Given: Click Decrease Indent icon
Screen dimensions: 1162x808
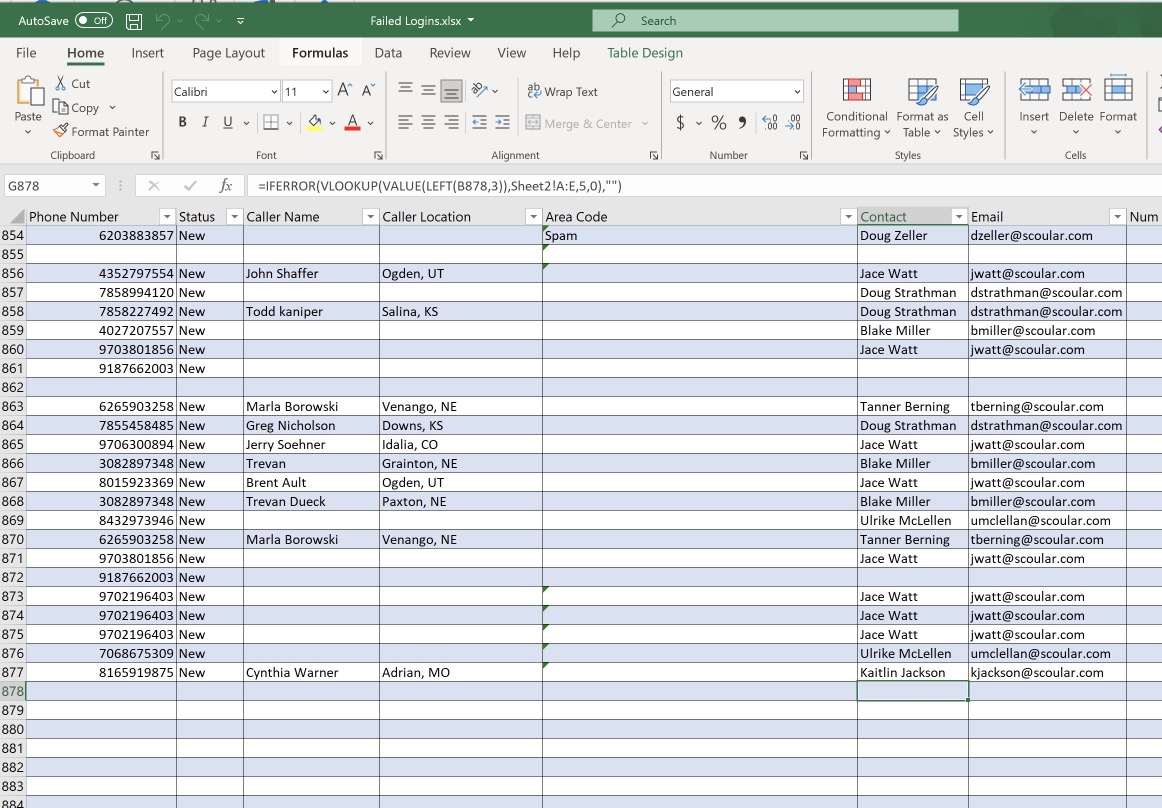Looking at the screenshot, I should coord(479,122).
